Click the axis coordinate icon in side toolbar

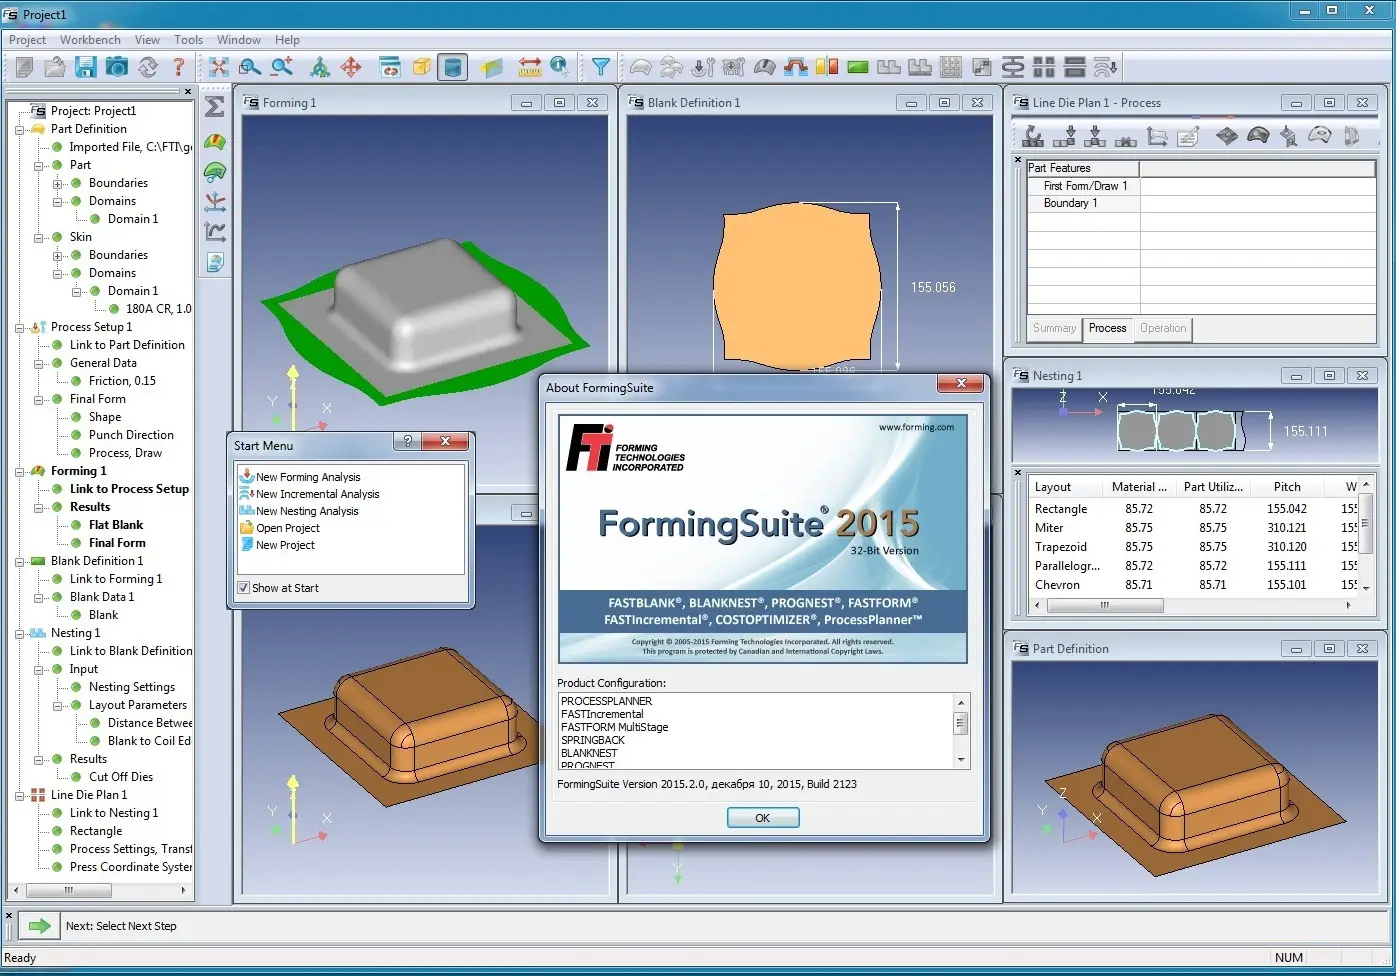(x=215, y=201)
